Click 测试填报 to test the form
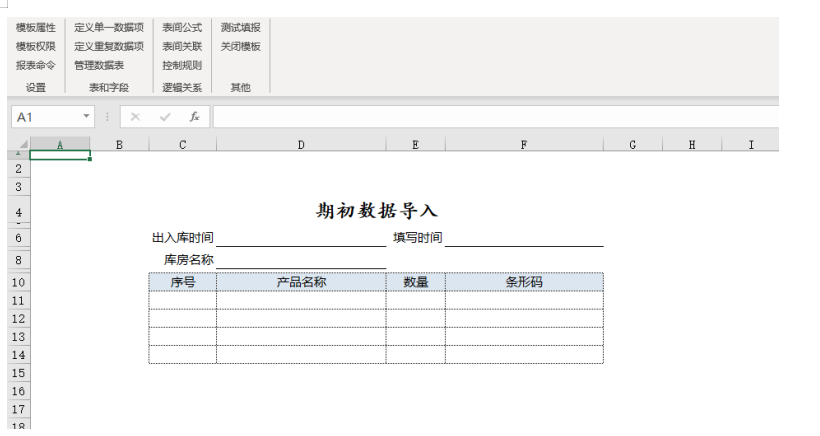The width and height of the screenshot is (820, 436). [x=240, y=28]
